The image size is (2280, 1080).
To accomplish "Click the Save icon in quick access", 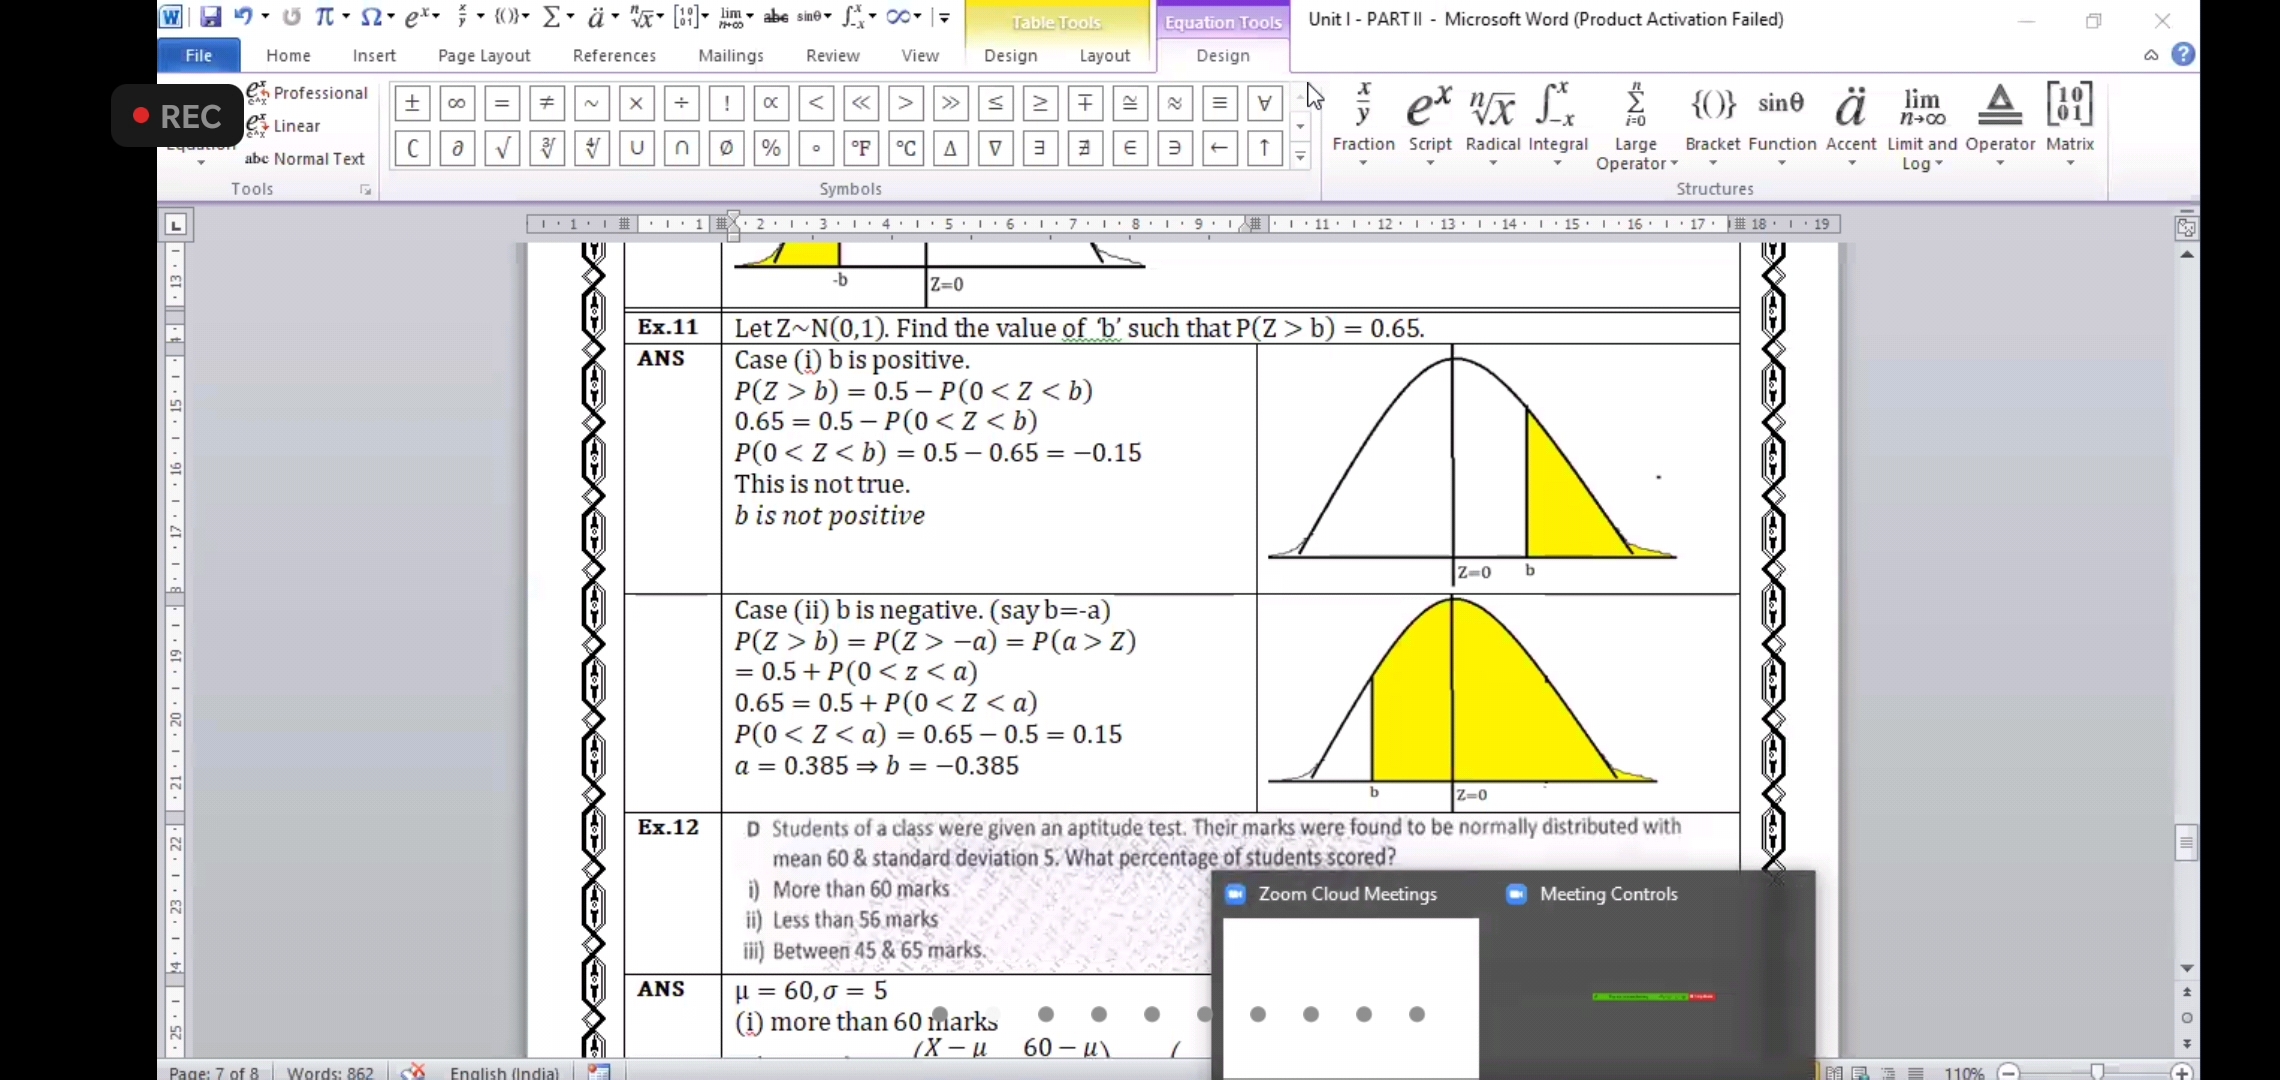I will [x=210, y=17].
